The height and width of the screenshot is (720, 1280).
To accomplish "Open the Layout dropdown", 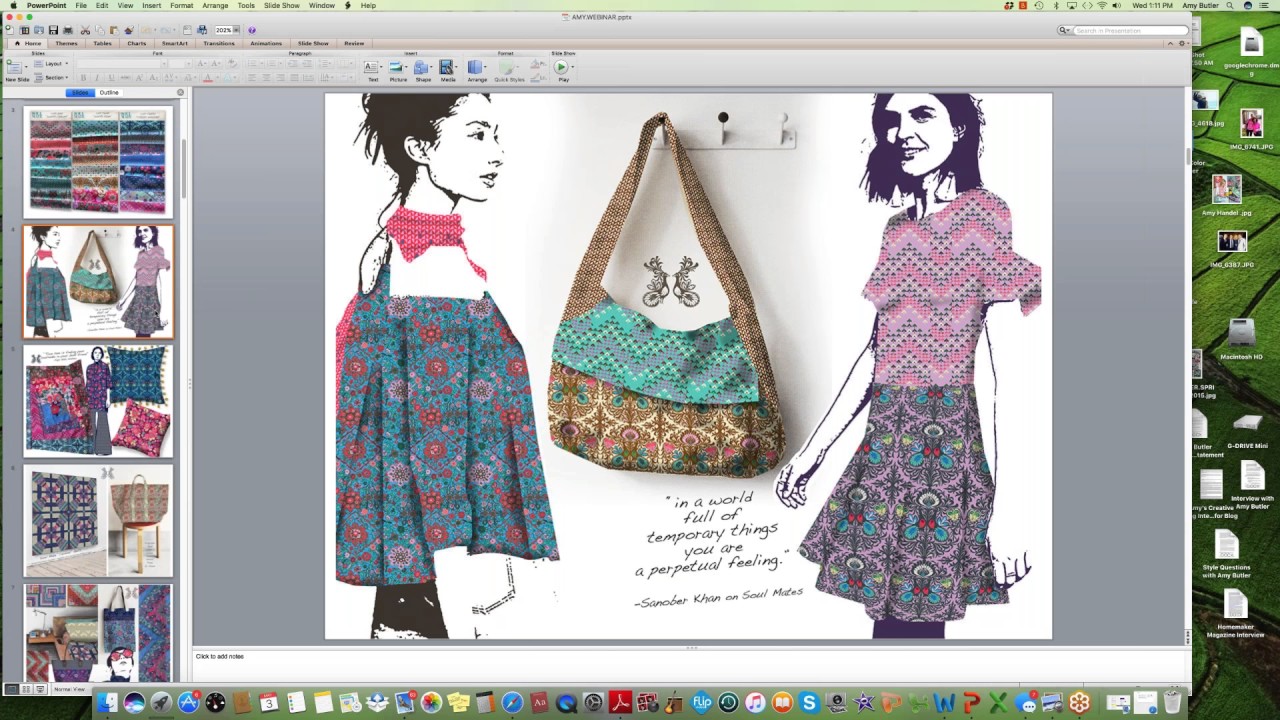I will point(52,64).
